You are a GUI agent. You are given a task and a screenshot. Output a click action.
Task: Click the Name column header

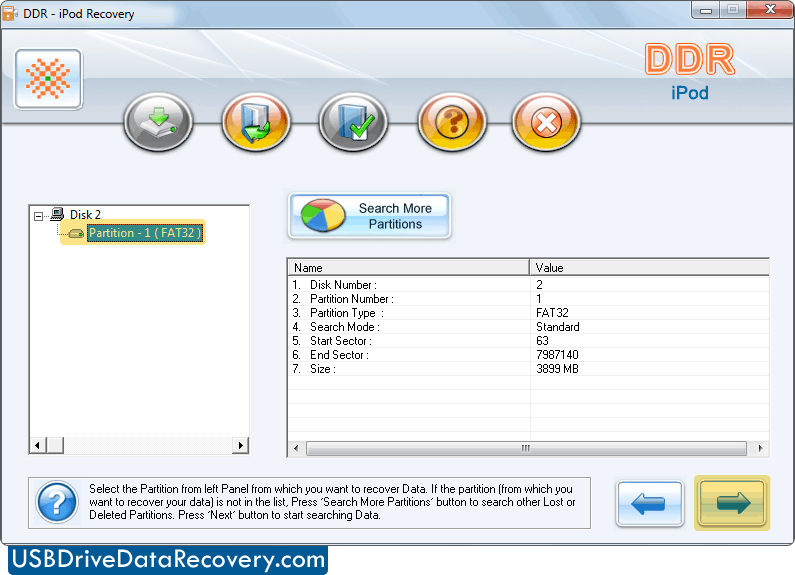[x=409, y=267]
